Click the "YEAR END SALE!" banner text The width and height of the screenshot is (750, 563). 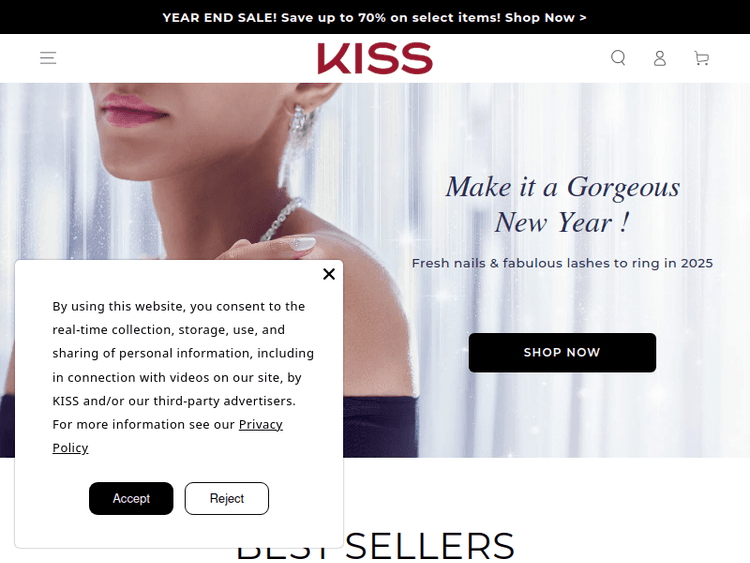220,18
